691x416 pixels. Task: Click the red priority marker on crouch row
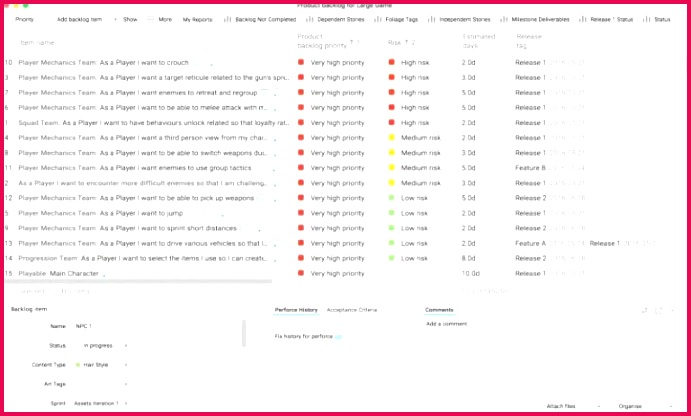301,62
